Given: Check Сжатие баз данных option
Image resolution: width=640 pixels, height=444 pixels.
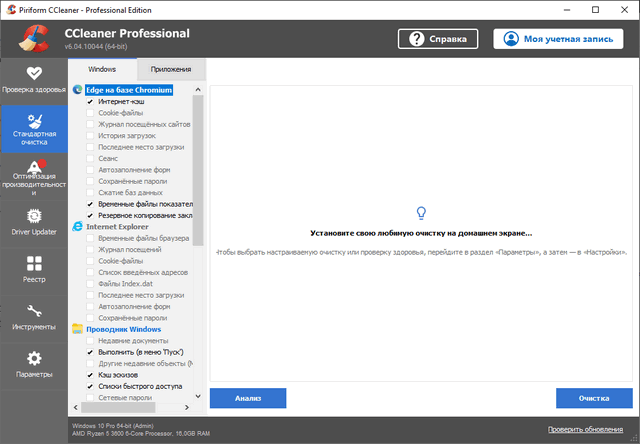Looking at the screenshot, I should coord(90,193).
